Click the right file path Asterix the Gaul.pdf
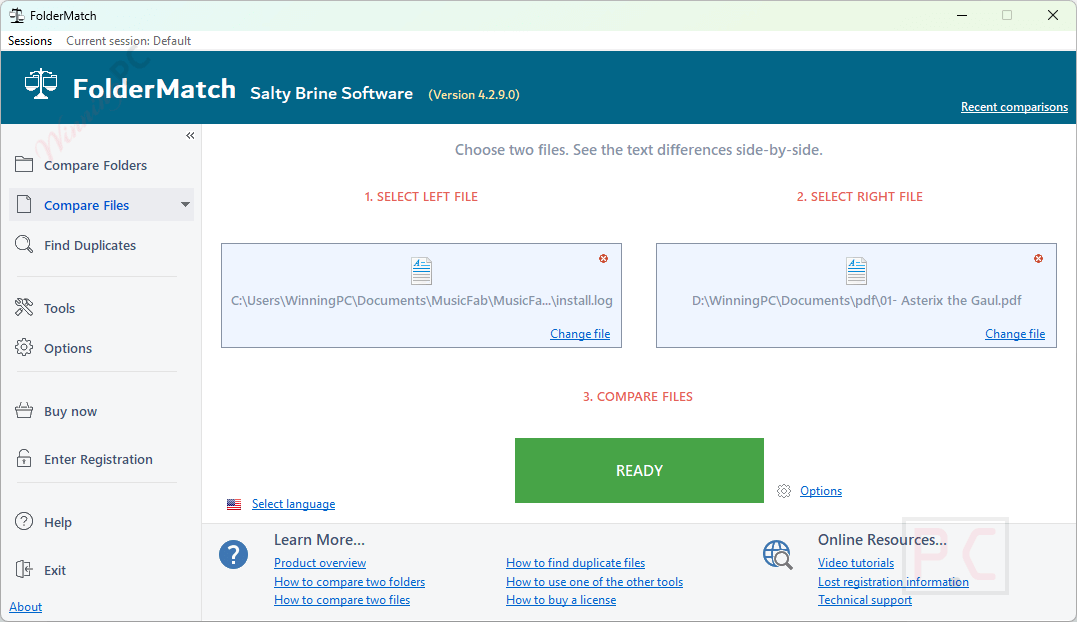 [x=857, y=301]
